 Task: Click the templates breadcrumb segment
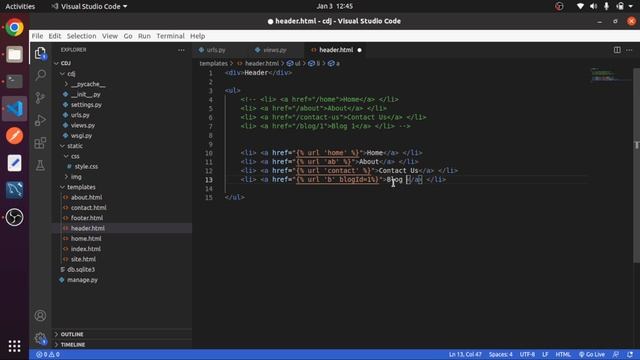(x=213, y=63)
